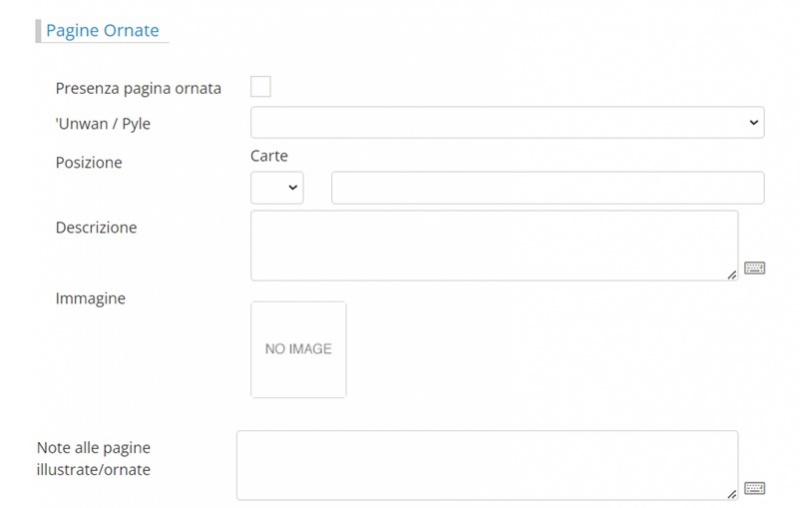Expand the small dropdown under Carte
Viewport: 800px width, 508px height.
click(277, 188)
